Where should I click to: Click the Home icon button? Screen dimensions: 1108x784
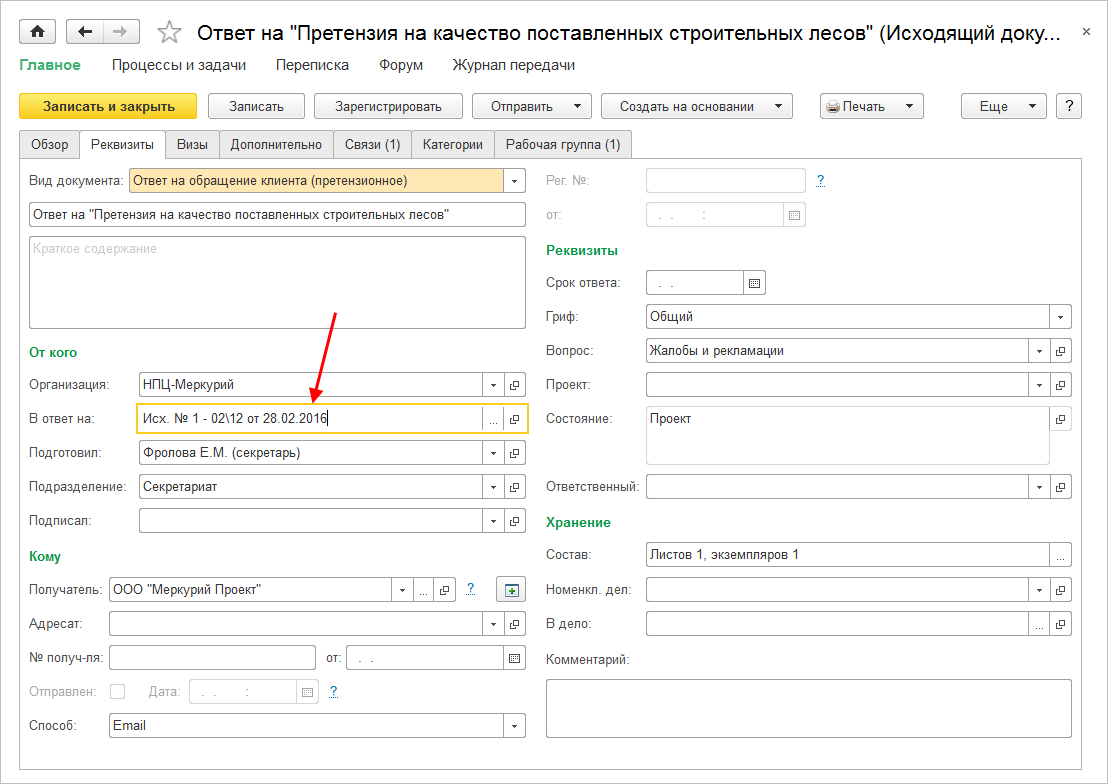click(37, 32)
